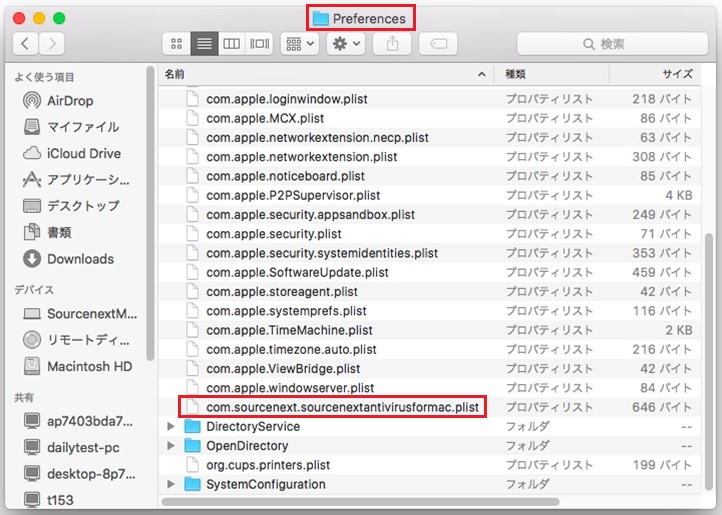Open Downloads in the sidebar
This screenshot has width=722, height=515.
point(68,259)
